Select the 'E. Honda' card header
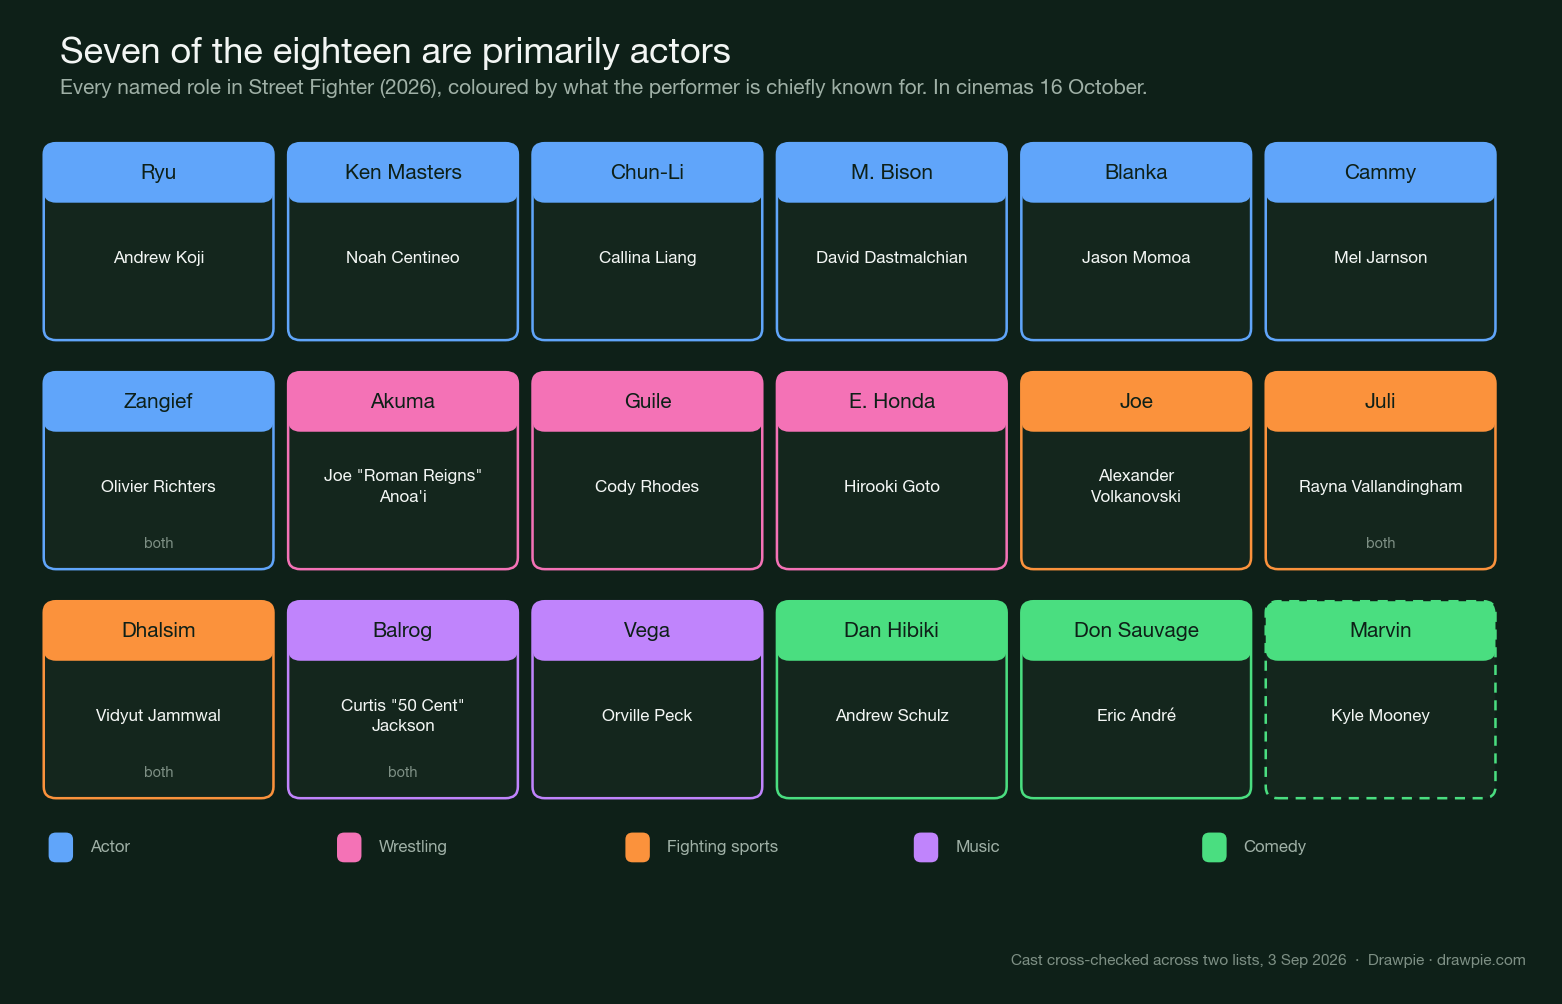Viewport: 1562px width, 1004px height. pyautogui.click(x=892, y=401)
